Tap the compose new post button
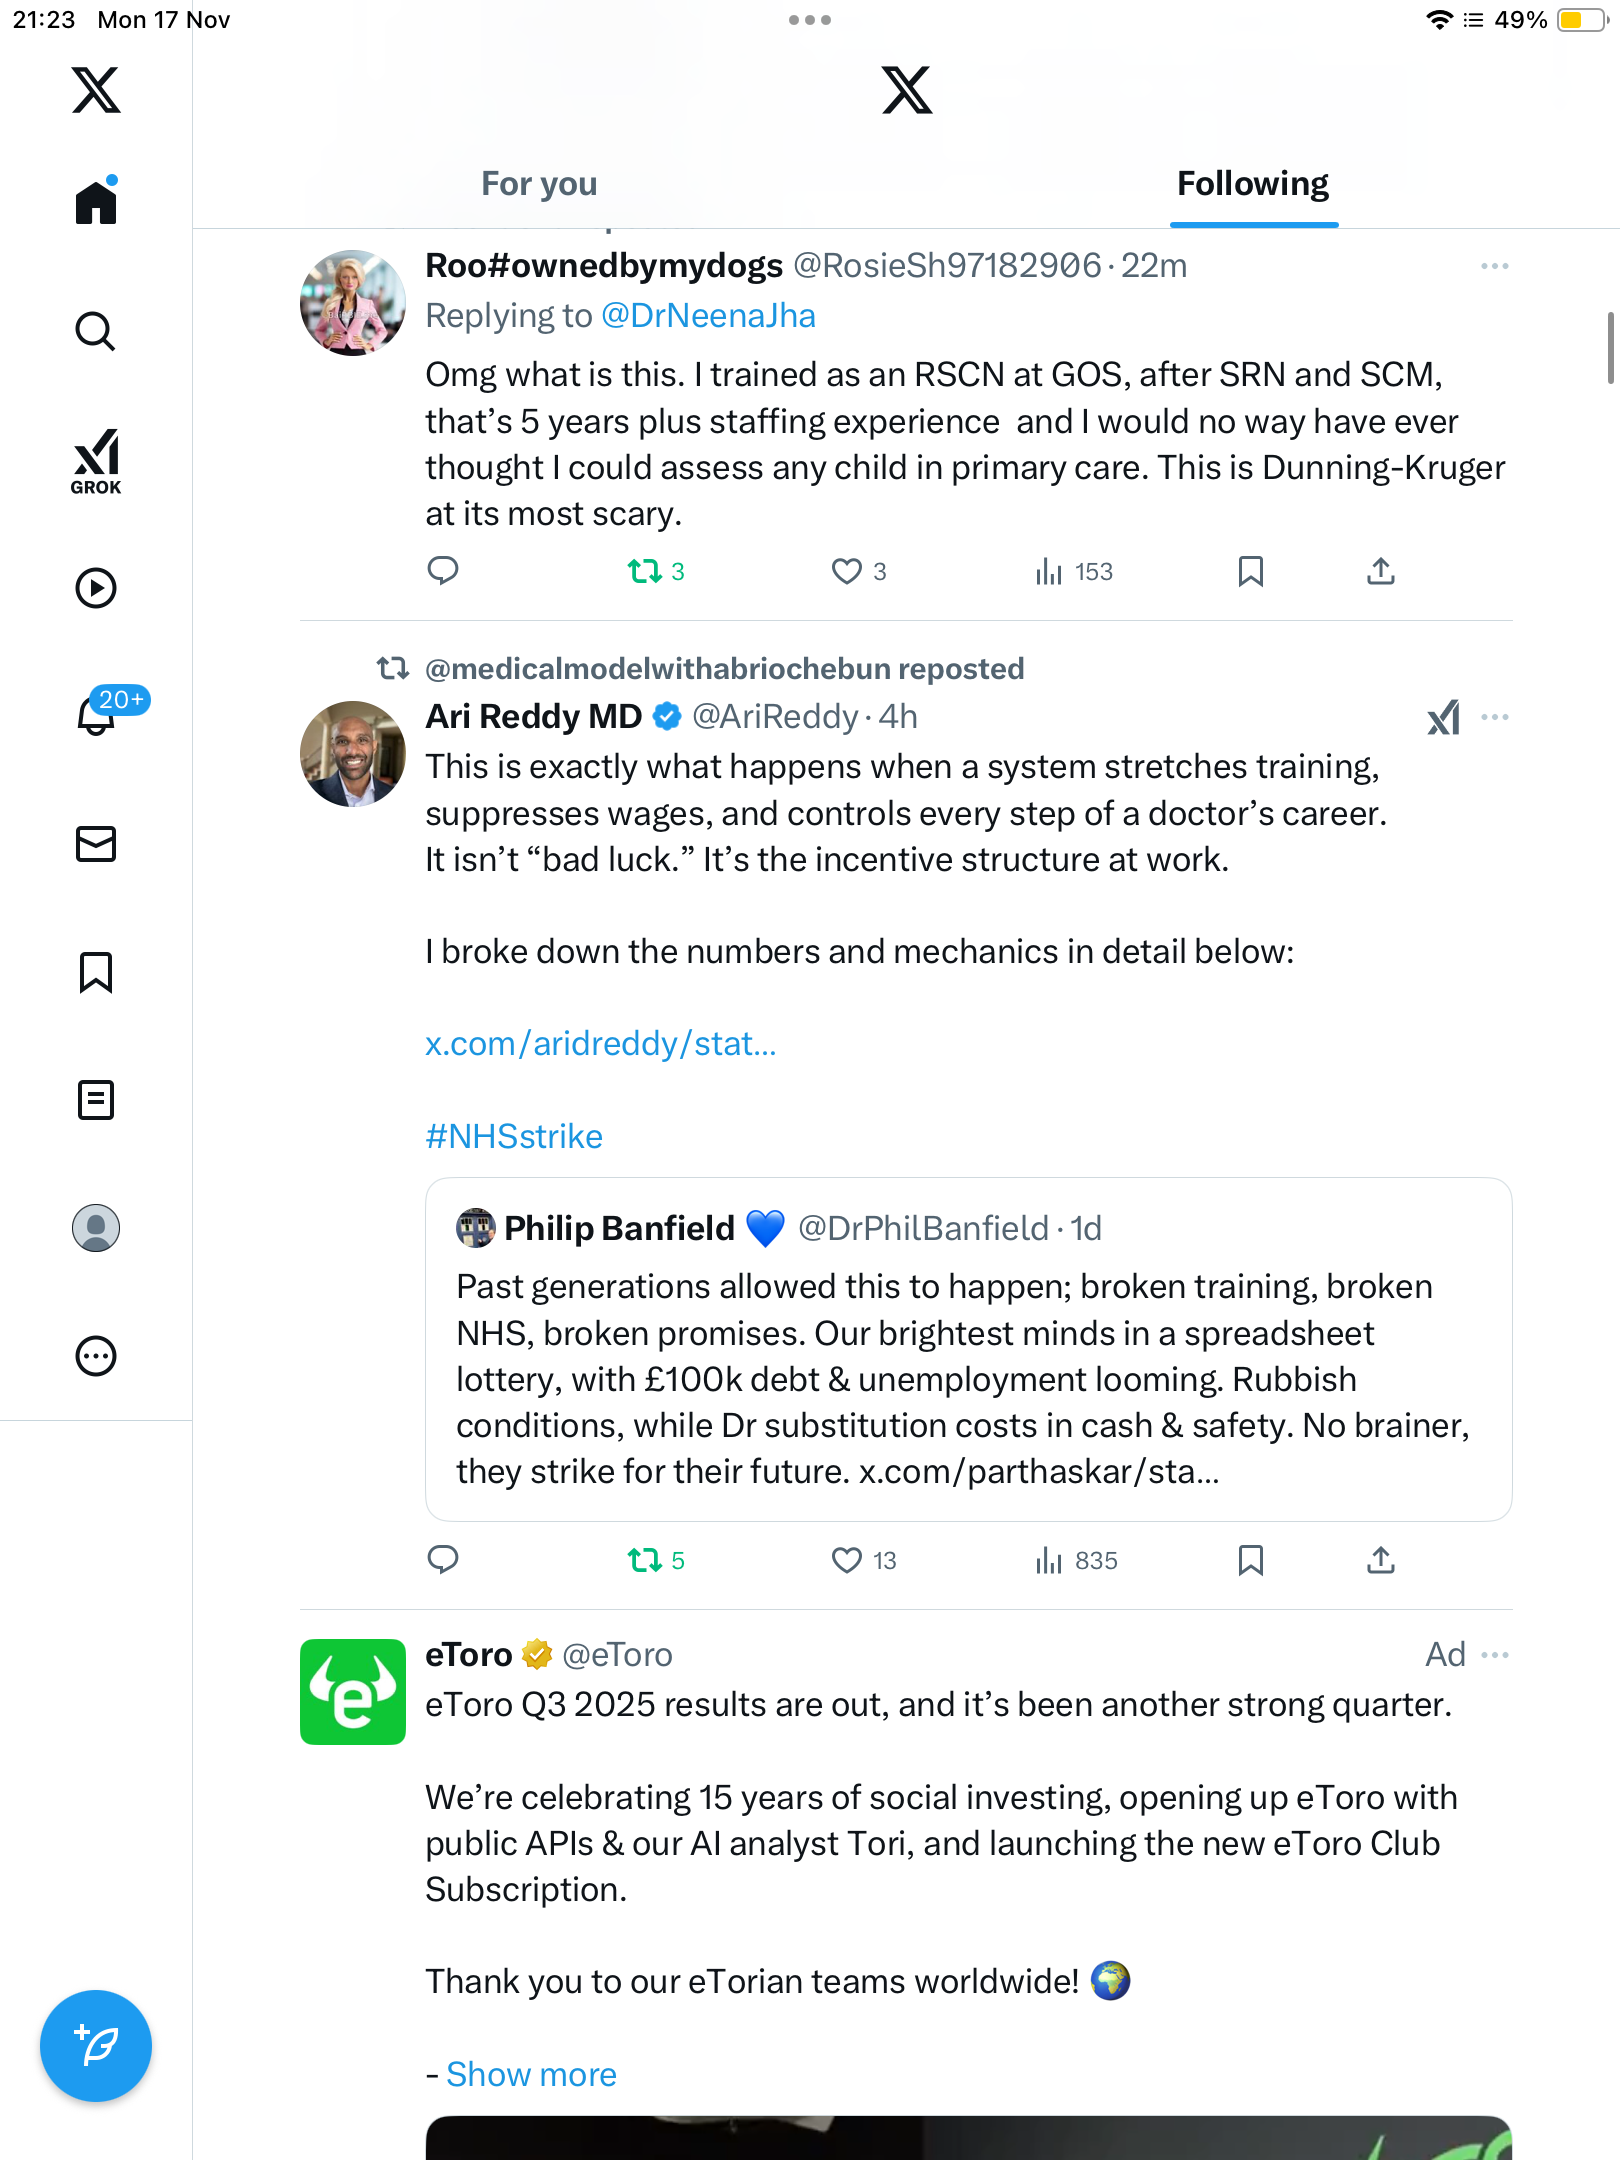Image resolution: width=1620 pixels, height=2160 pixels. tap(96, 2046)
